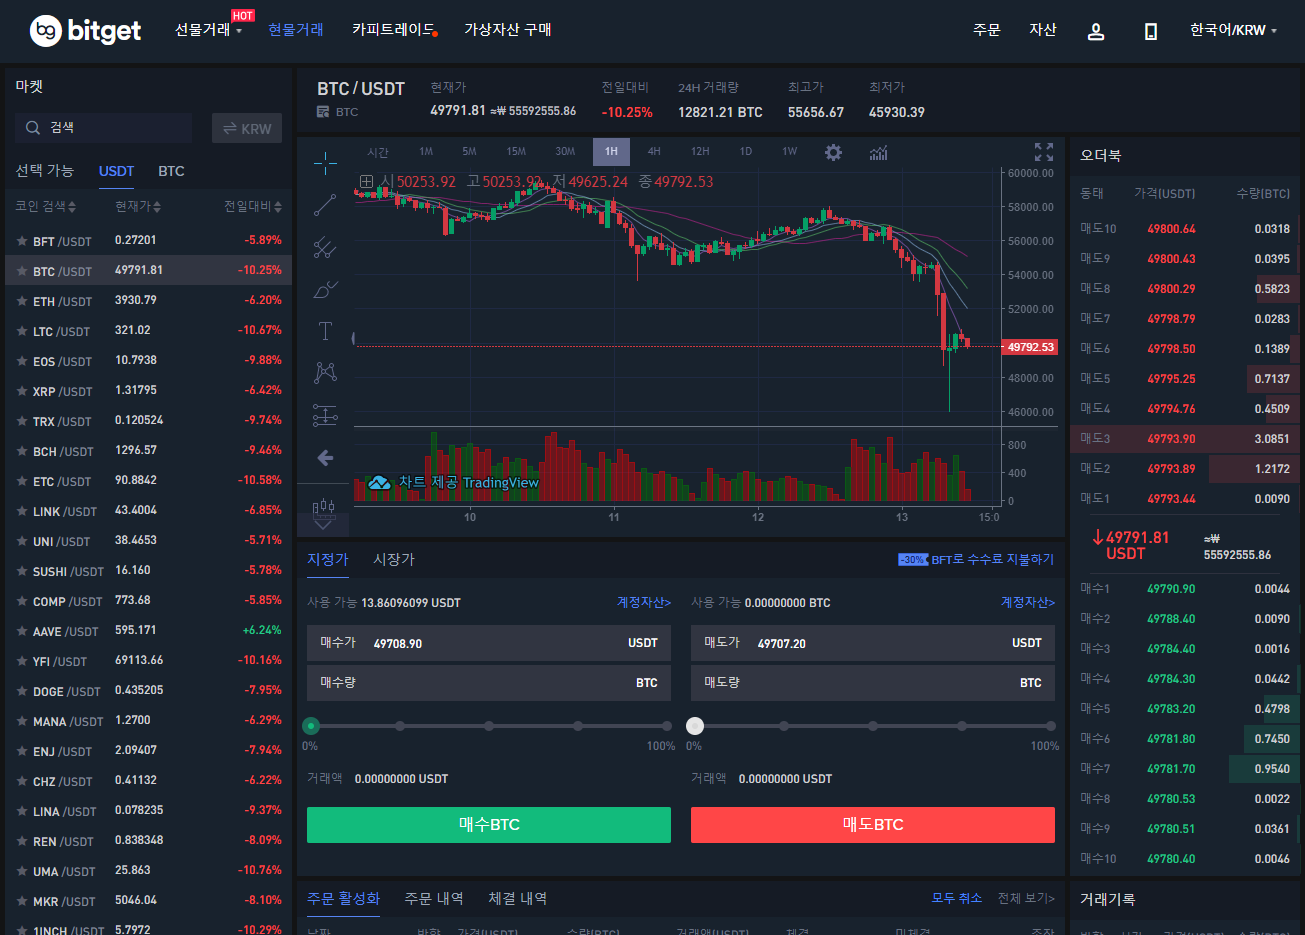The width and height of the screenshot is (1305, 935).
Task: Open 카피트레이드 in top navigation
Action: pos(393,30)
